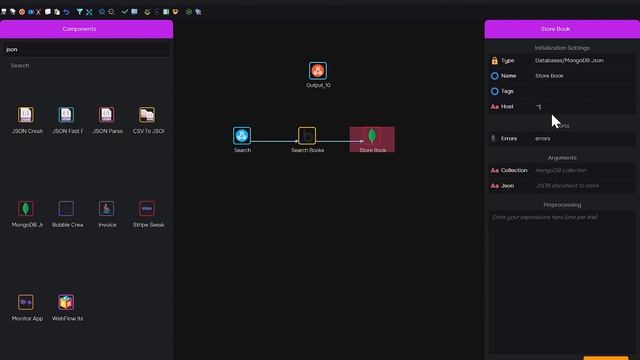Click the Arguments section label

click(562, 158)
